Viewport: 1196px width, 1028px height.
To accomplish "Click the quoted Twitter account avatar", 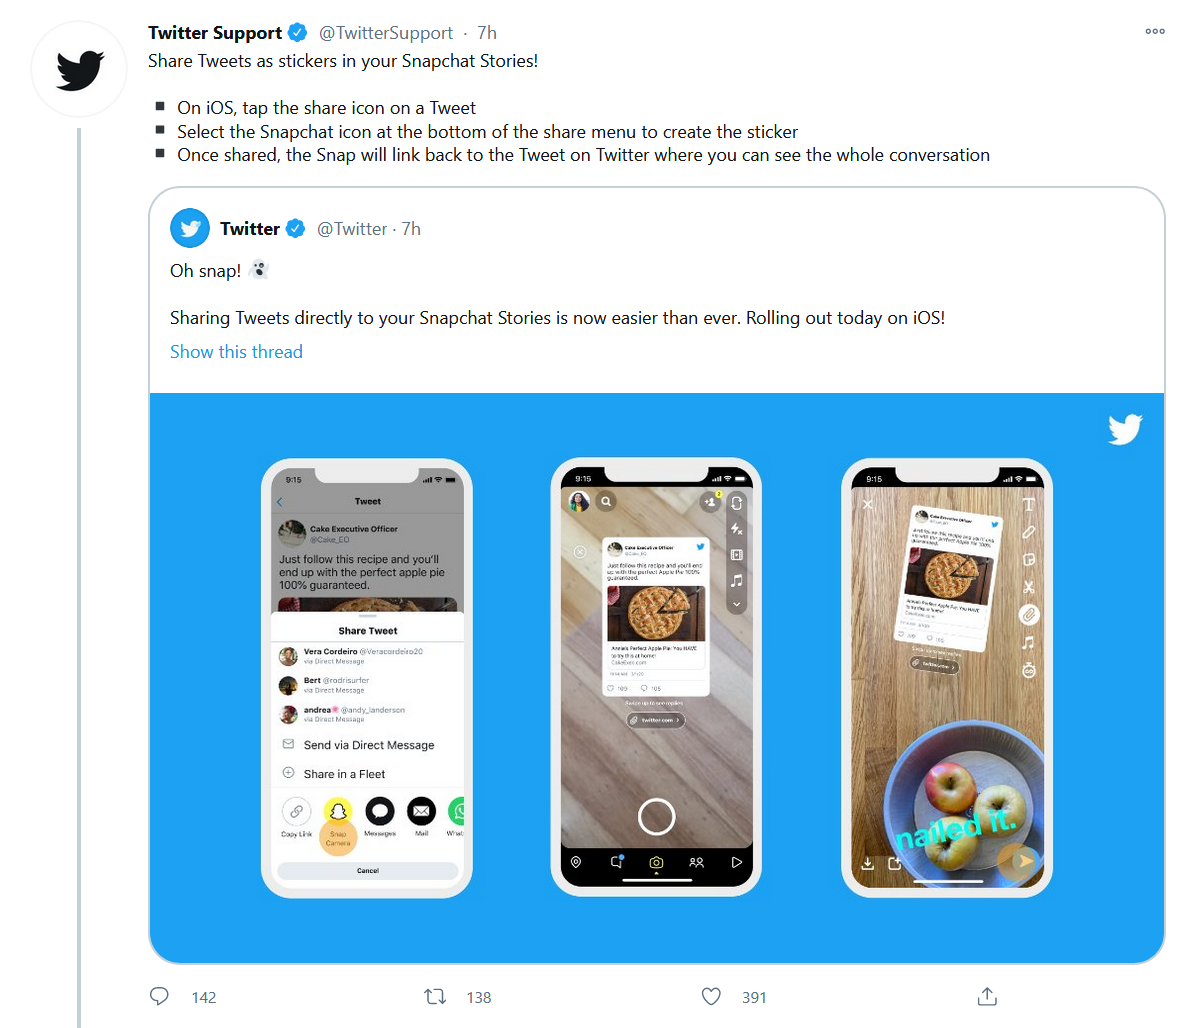I will 190,229.
